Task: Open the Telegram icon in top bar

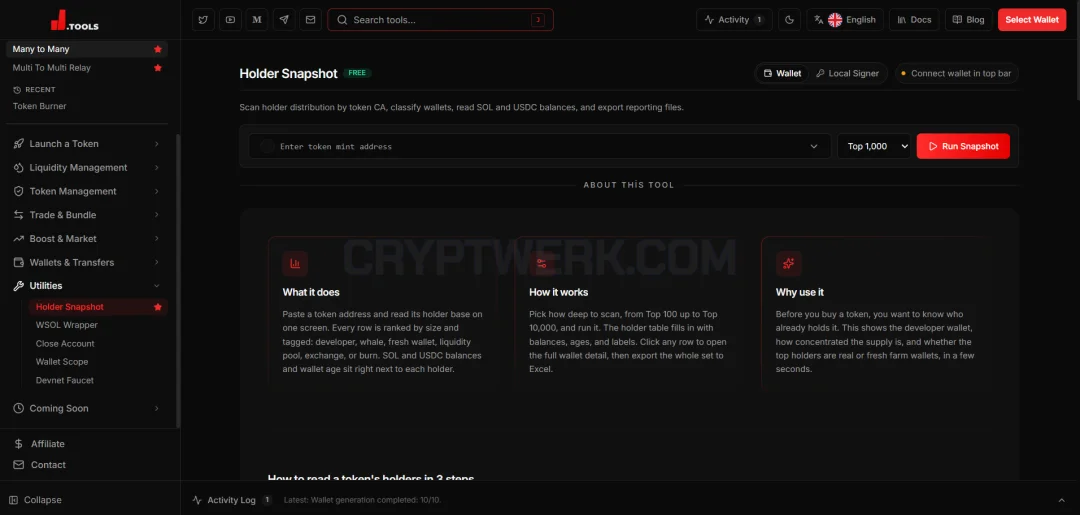Action: coord(284,19)
